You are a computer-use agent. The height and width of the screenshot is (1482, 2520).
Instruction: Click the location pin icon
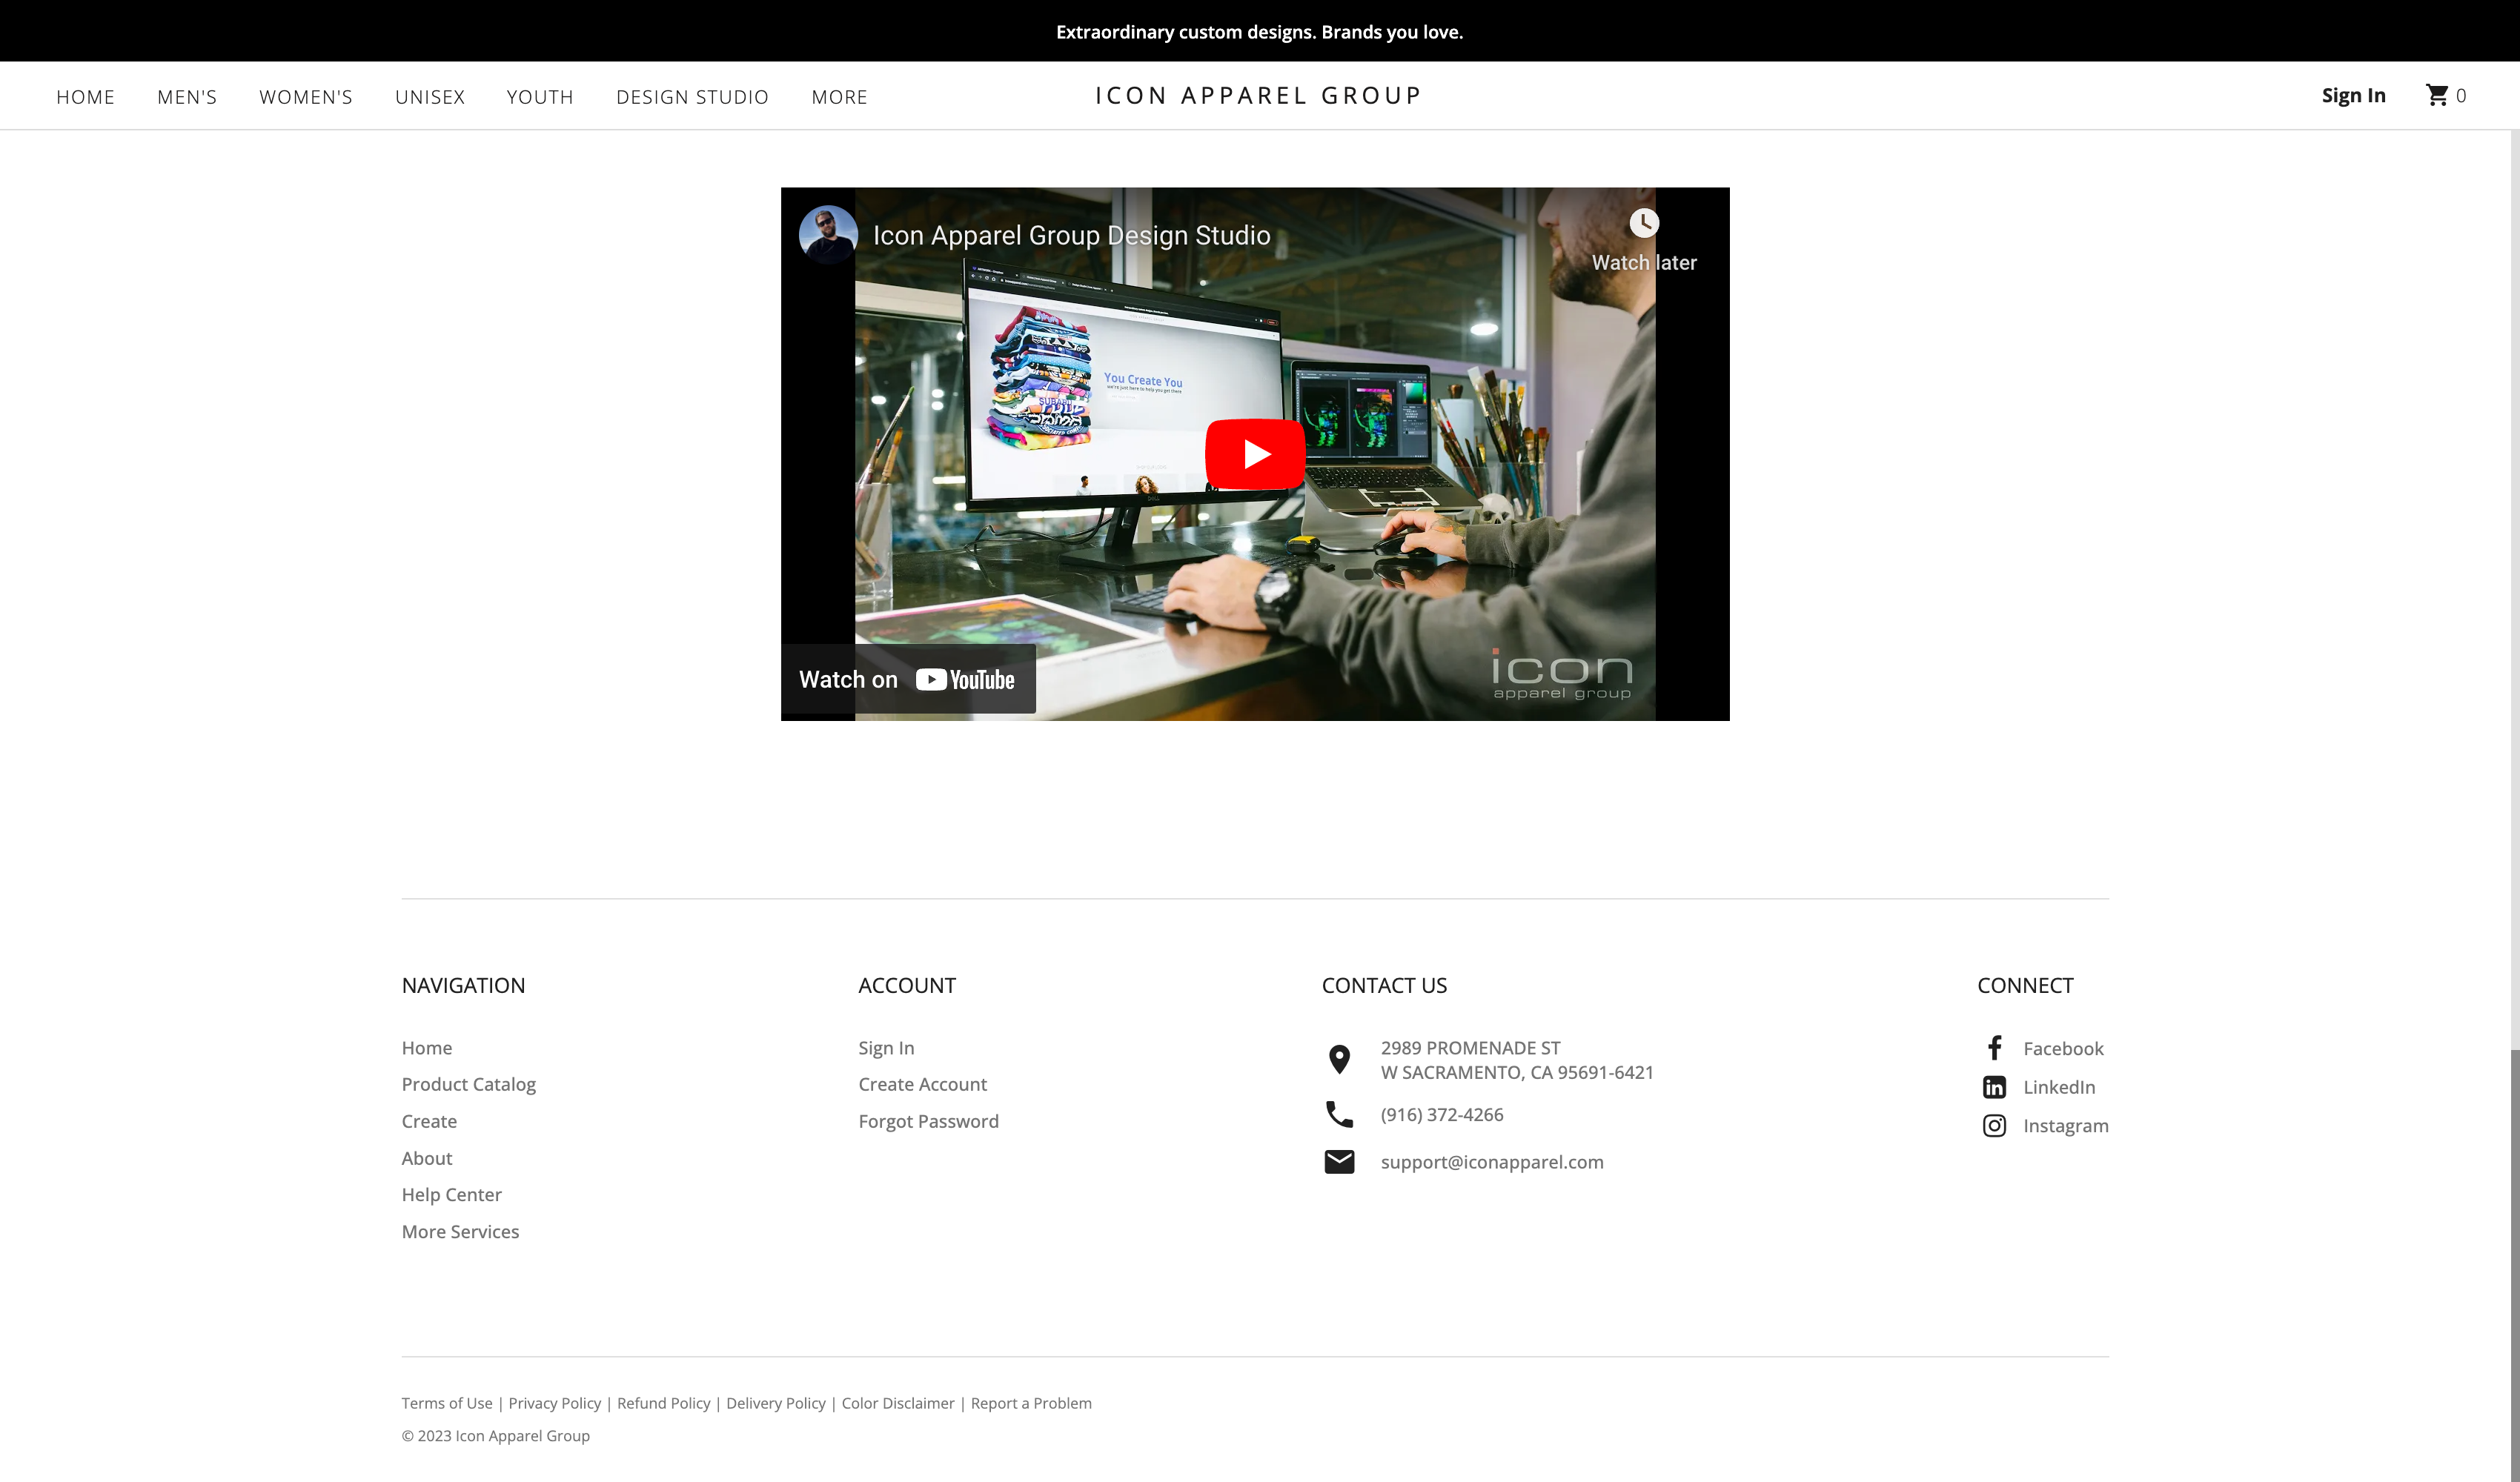point(1339,1059)
